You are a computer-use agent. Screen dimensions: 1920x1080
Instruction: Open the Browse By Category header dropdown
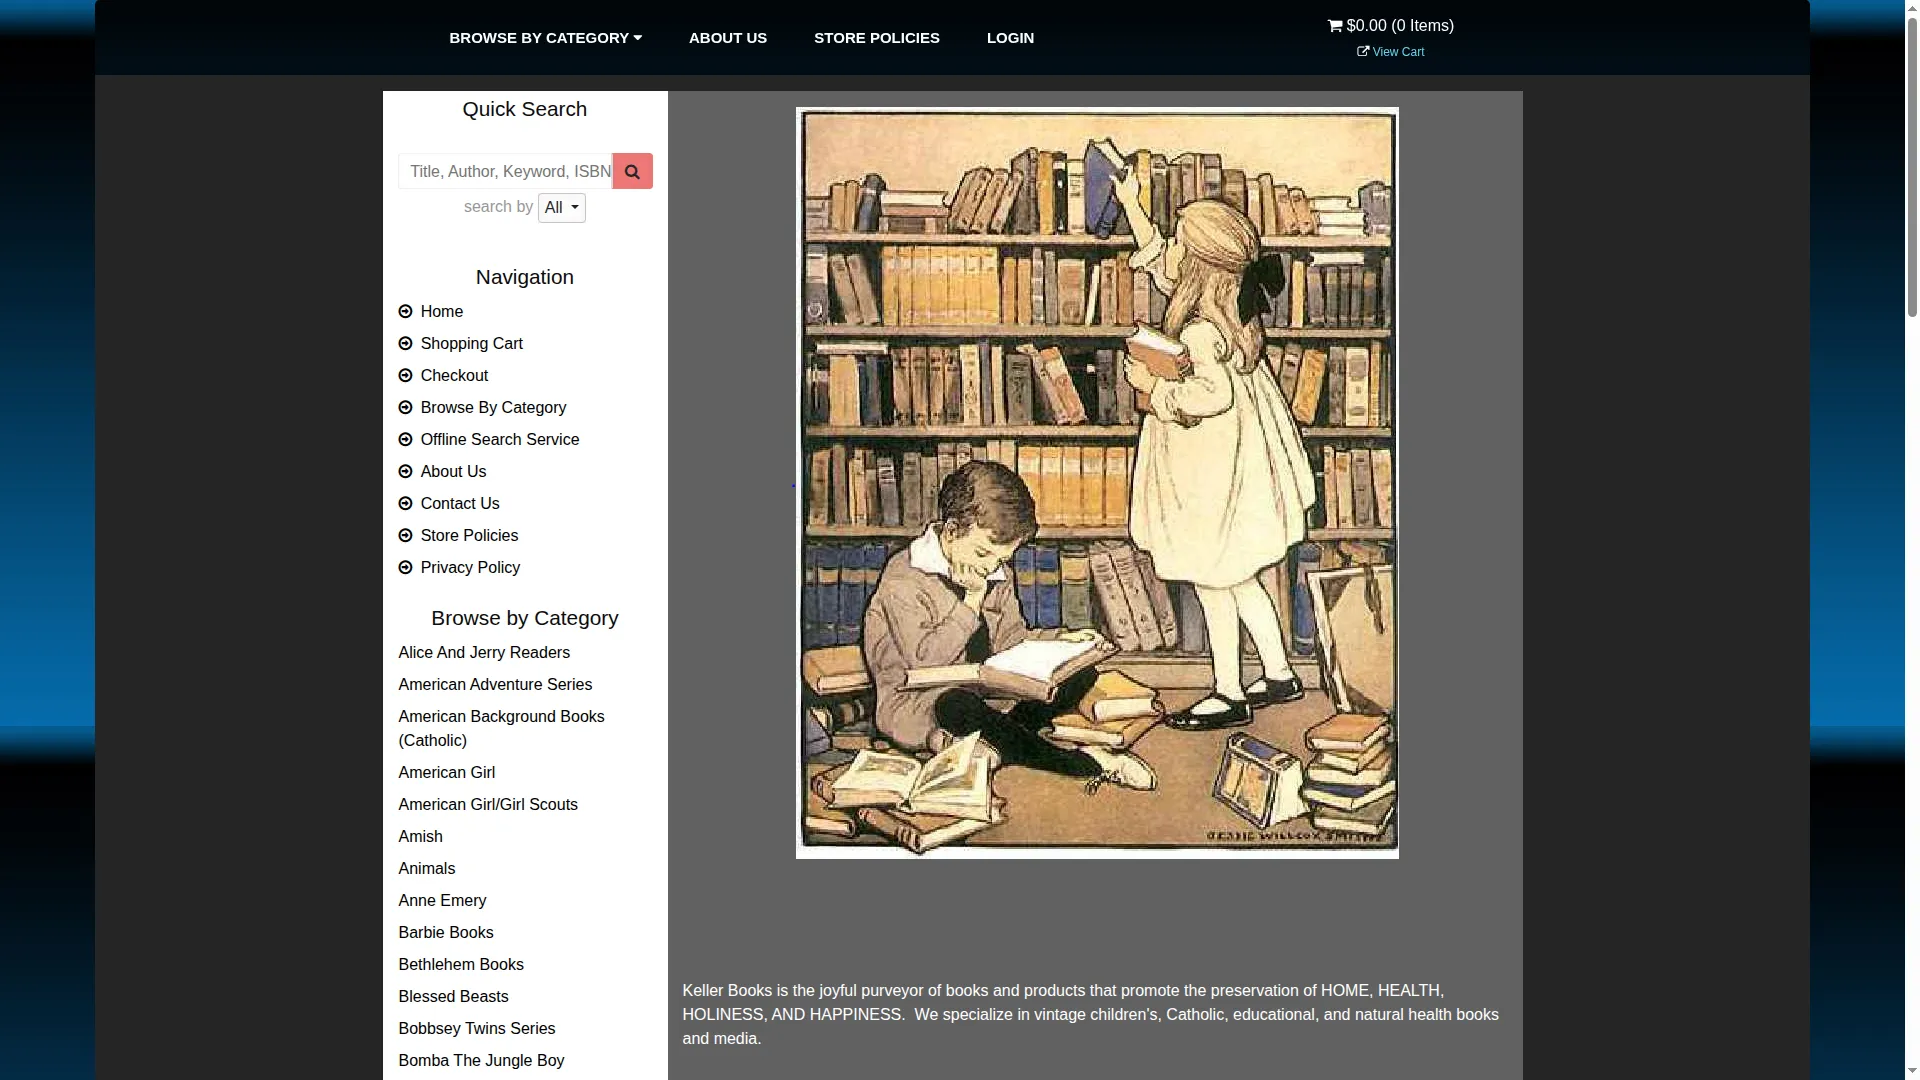(x=545, y=38)
